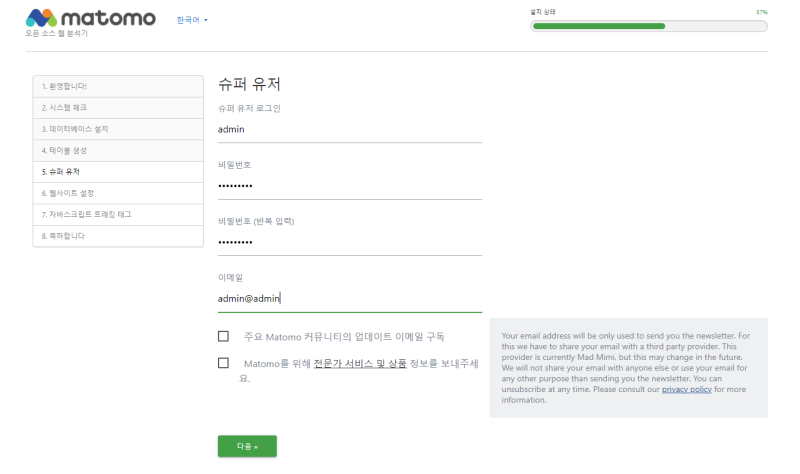Viewport: 800px width, 474px height.
Task: Click the 슈퍼 유저 heading
Action: (249, 84)
